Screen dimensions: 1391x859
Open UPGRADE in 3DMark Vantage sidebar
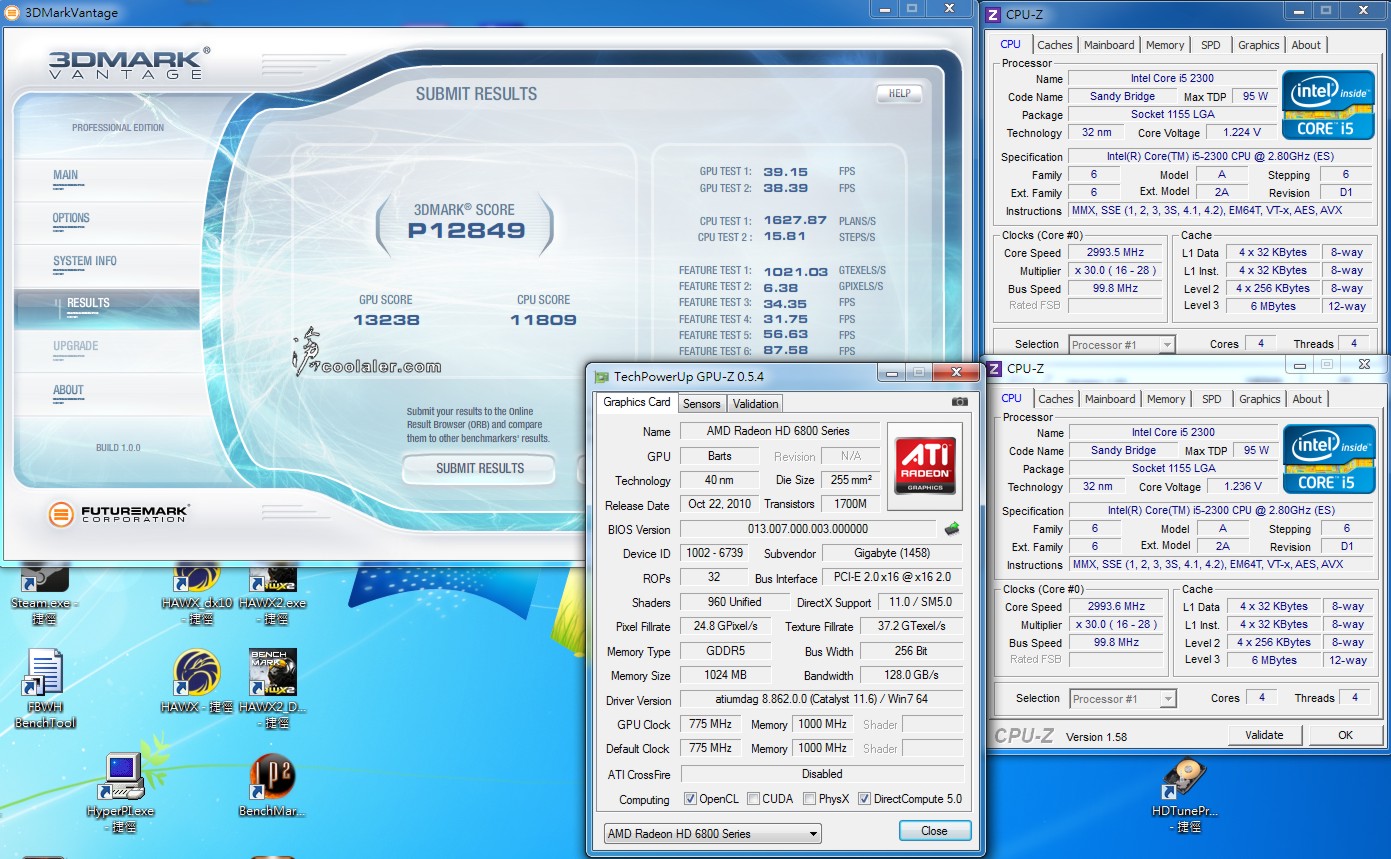[107, 350]
